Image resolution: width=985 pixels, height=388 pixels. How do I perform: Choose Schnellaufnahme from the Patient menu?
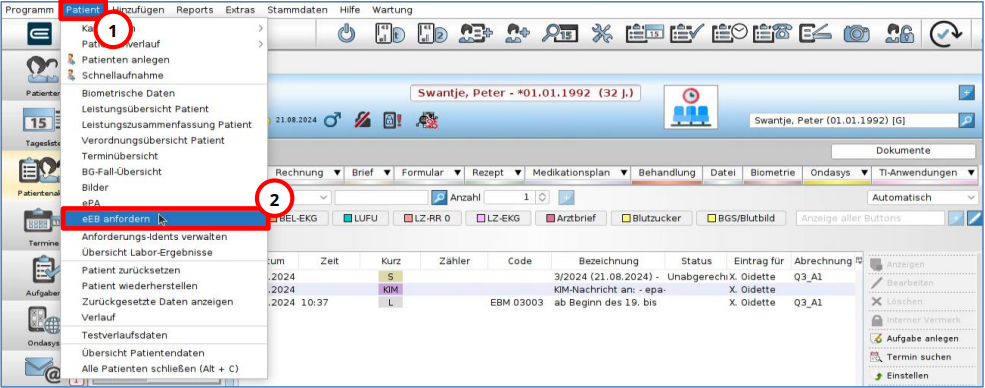click(165, 75)
